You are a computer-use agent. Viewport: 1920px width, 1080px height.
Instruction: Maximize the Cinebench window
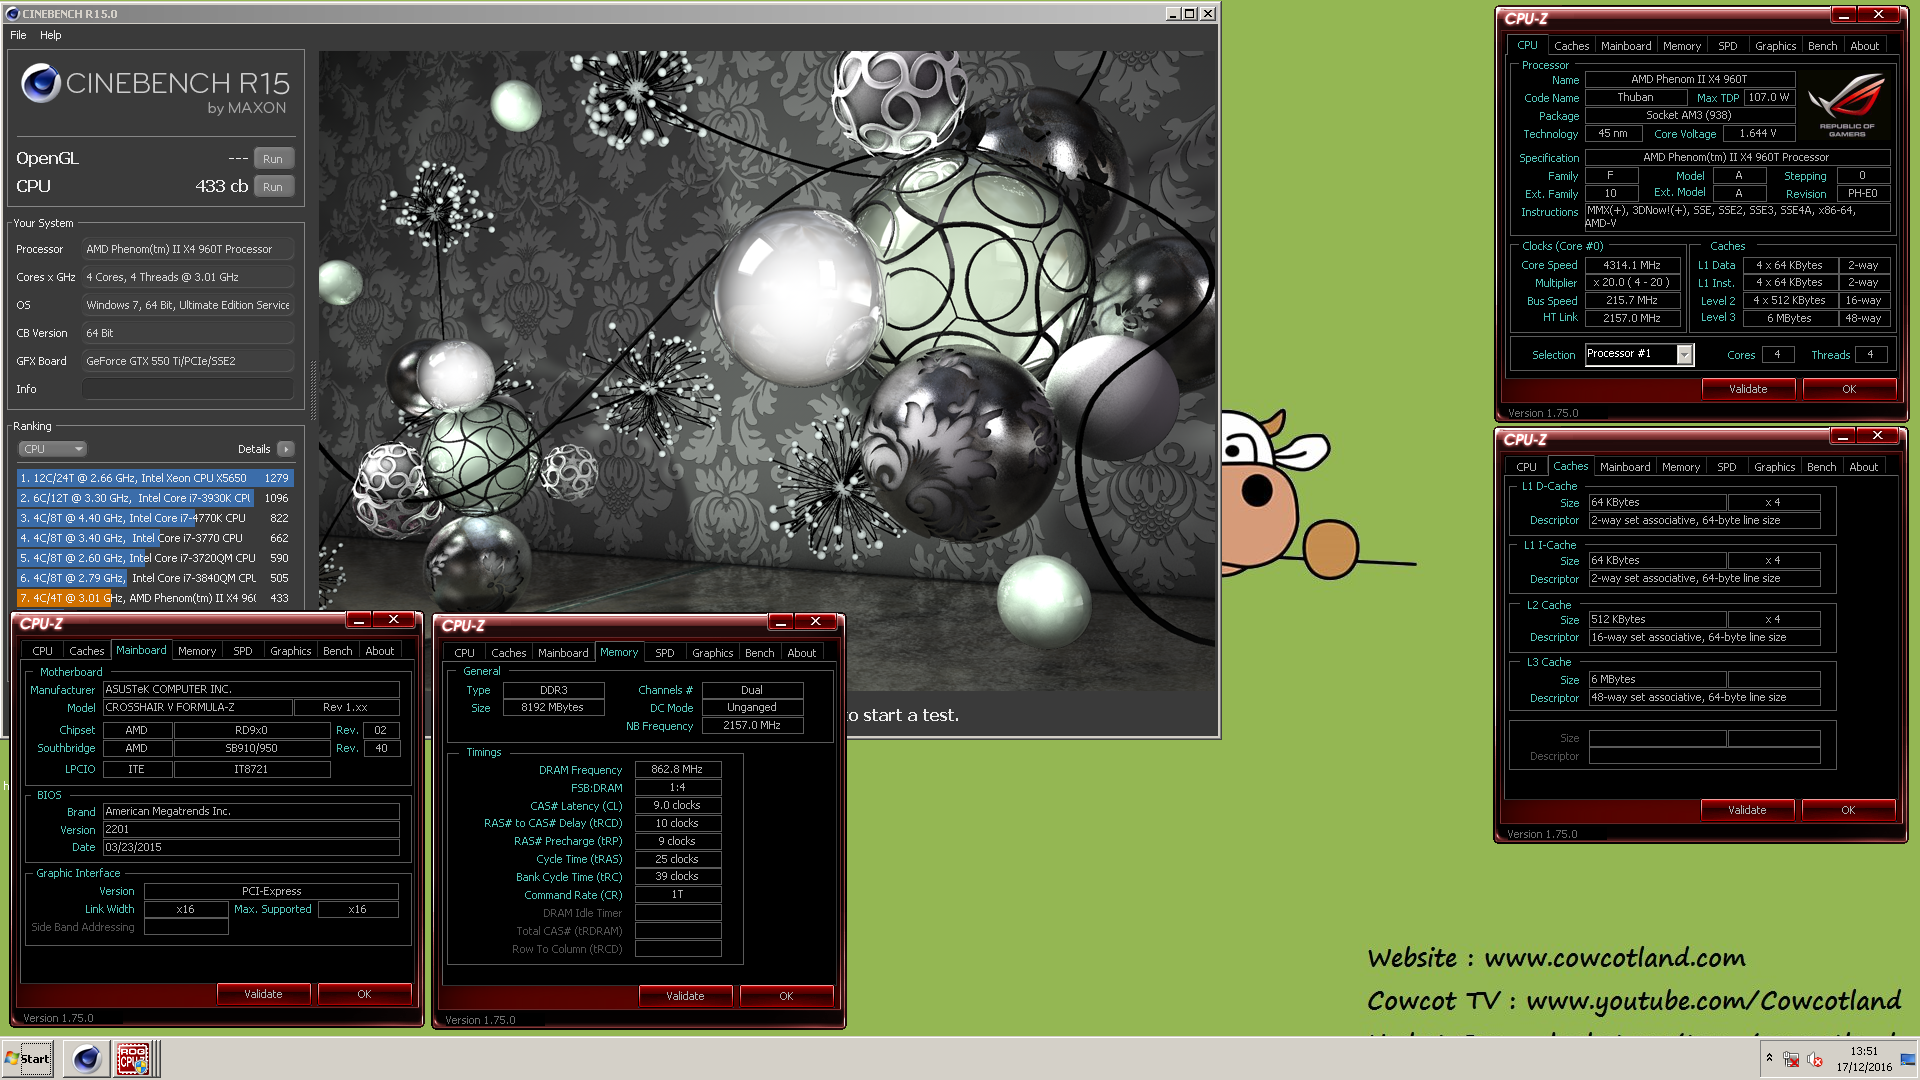[x=1189, y=14]
